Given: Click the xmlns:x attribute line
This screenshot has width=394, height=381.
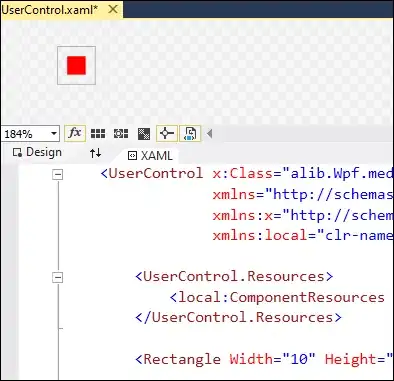Looking at the screenshot, I should point(303,215).
